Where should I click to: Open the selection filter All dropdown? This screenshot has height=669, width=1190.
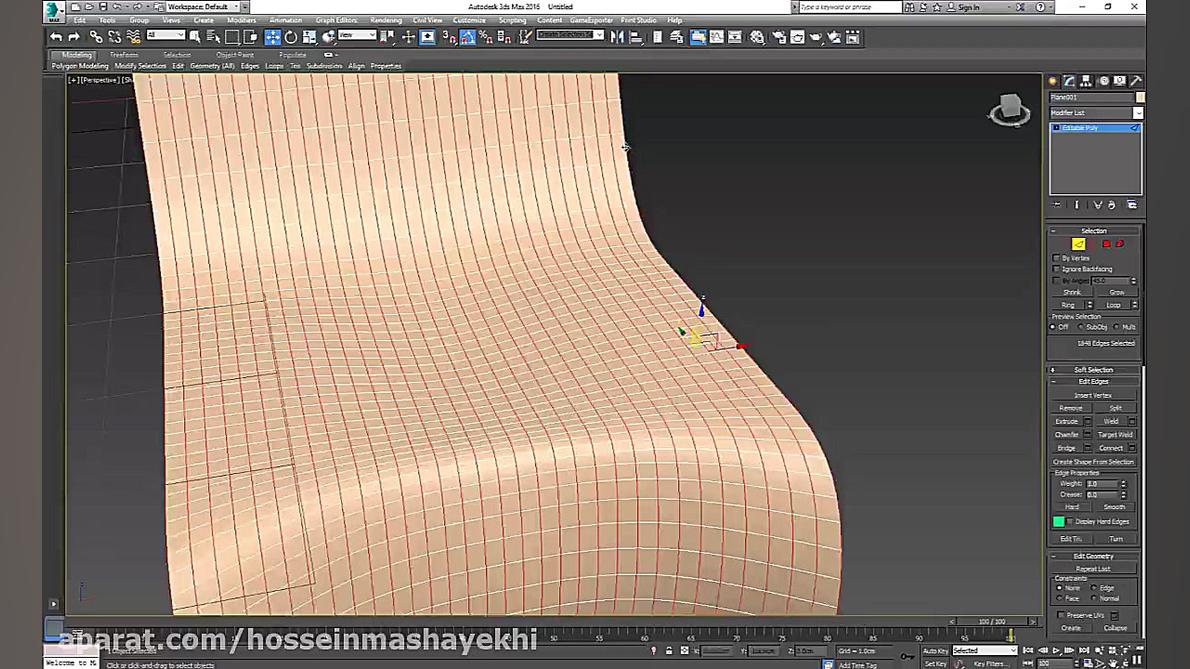point(165,35)
